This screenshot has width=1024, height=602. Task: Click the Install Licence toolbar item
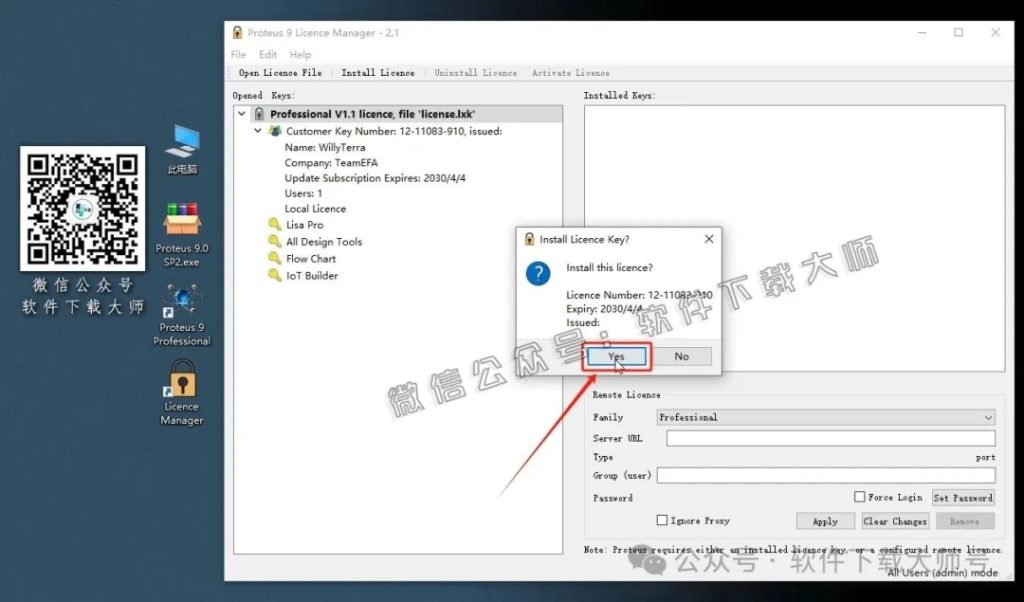[x=377, y=73]
